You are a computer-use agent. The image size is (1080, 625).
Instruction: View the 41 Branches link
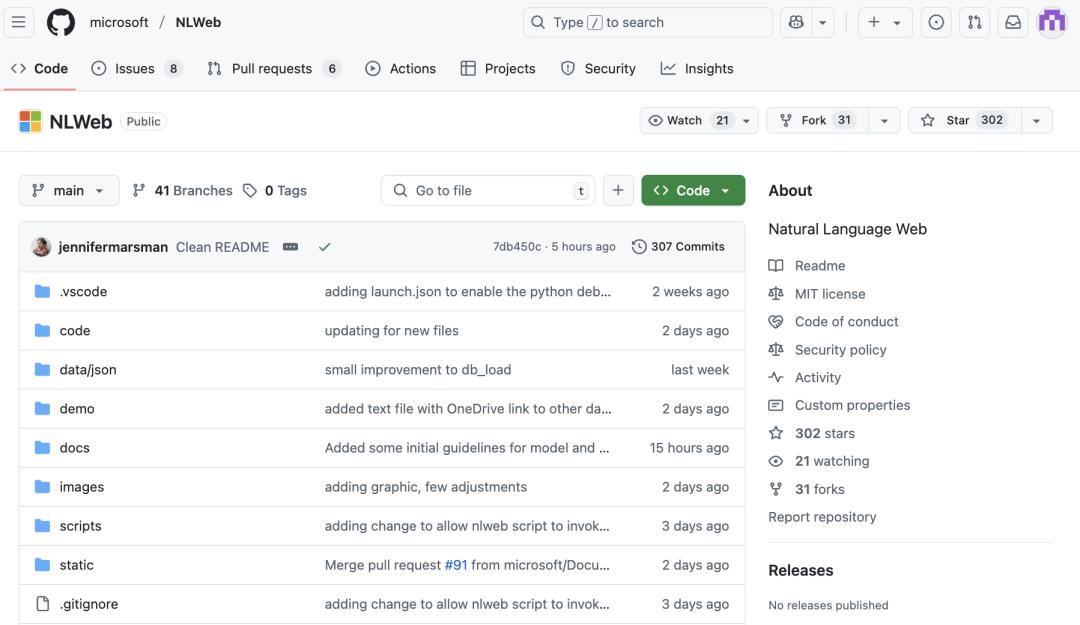[x=183, y=190]
